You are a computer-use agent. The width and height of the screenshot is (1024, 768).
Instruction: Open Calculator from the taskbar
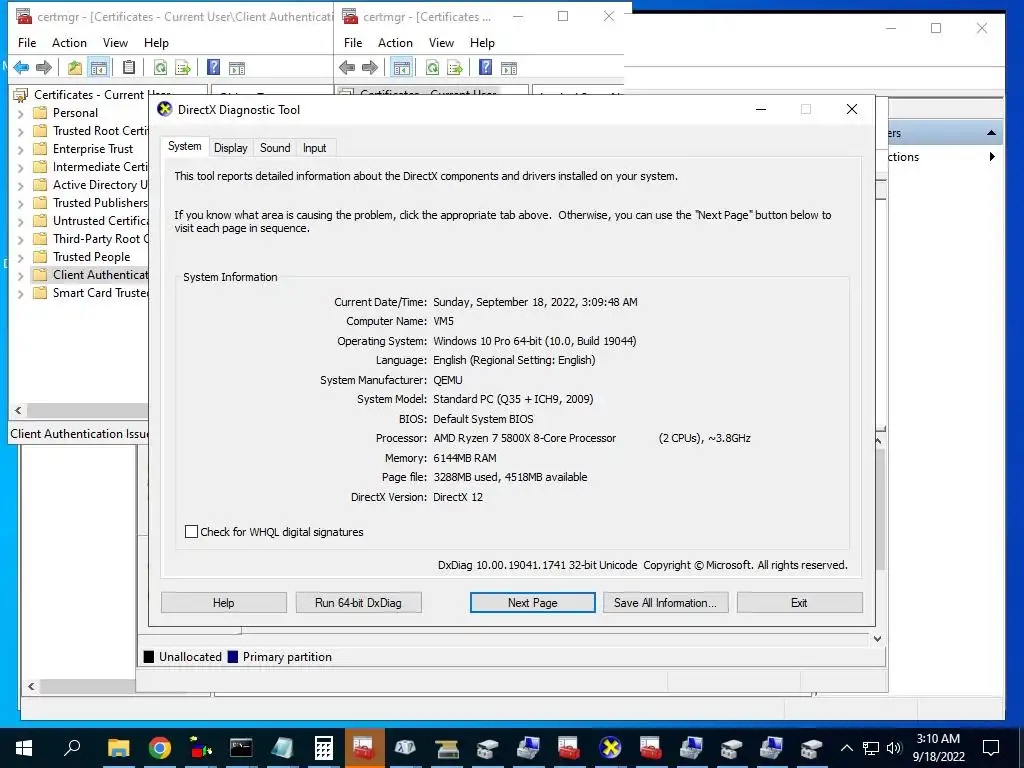323,748
